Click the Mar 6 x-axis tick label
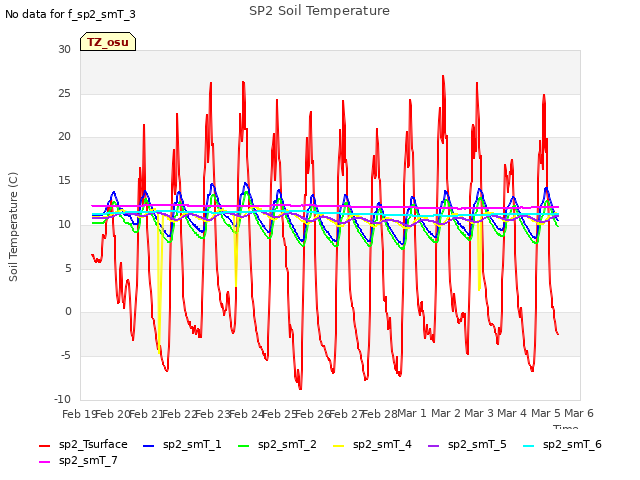The width and height of the screenshot is (640, 480). 579,413
